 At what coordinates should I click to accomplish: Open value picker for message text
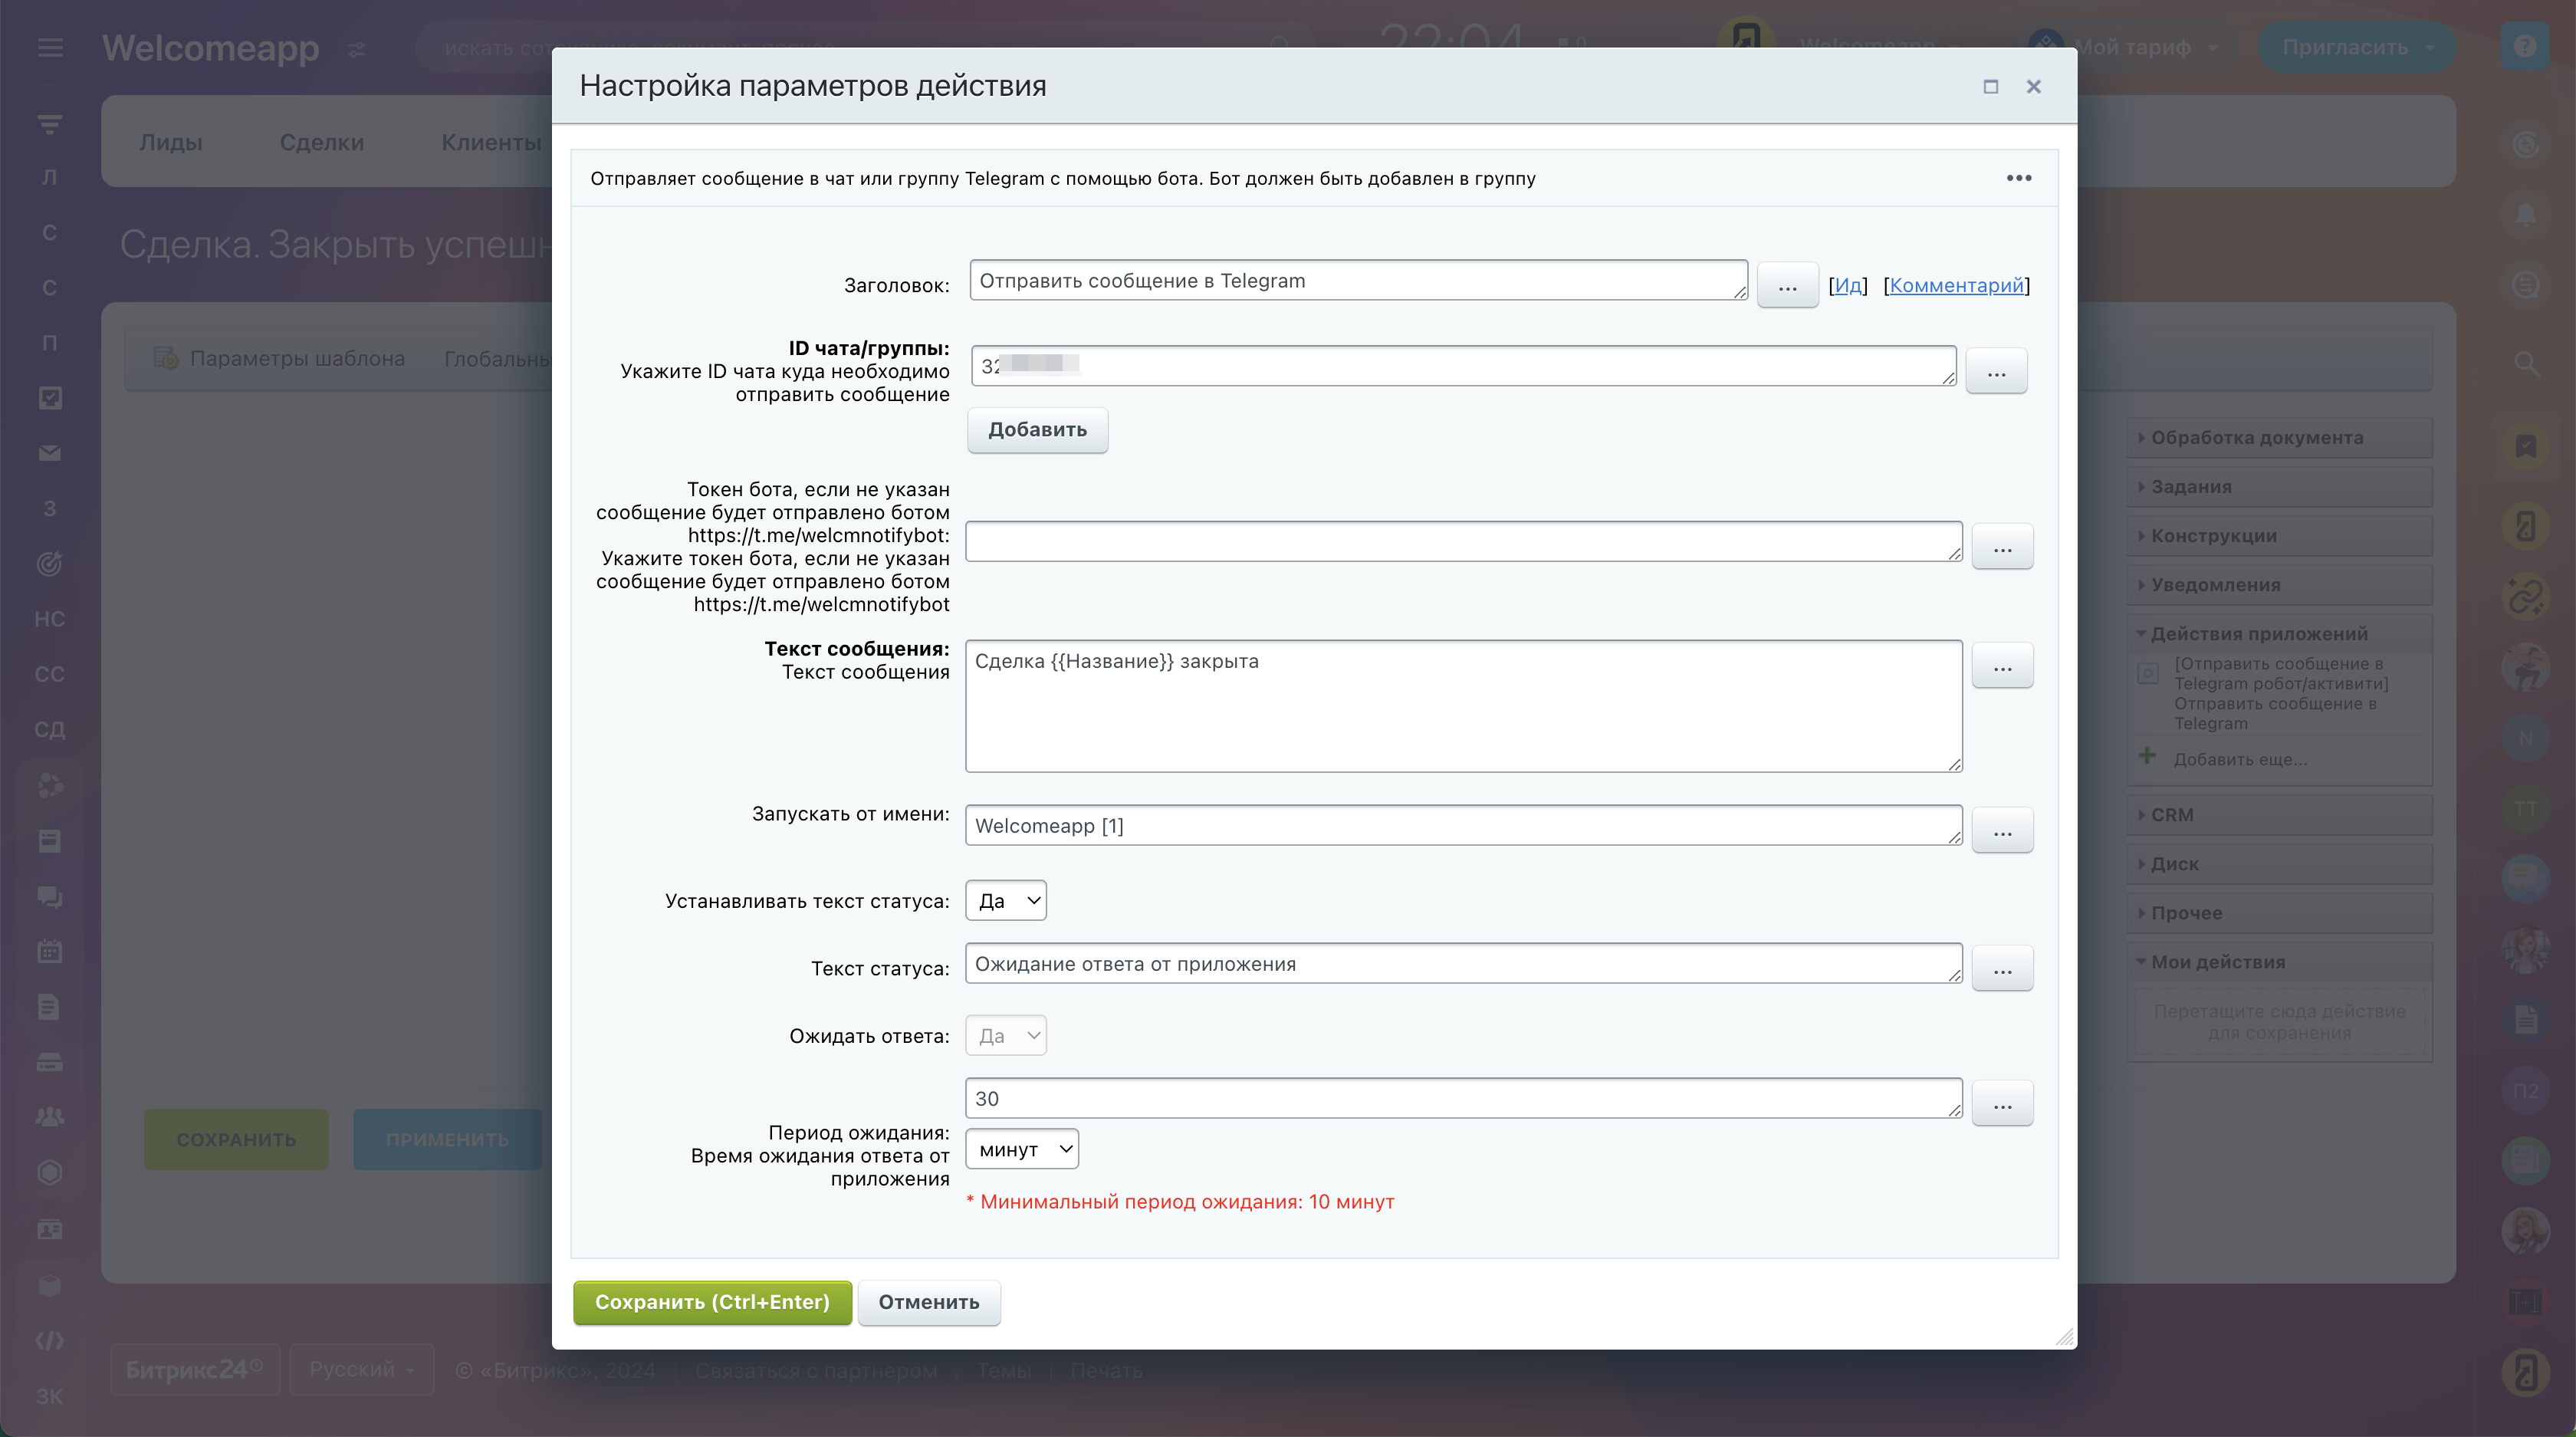(x=2002, y=666)
